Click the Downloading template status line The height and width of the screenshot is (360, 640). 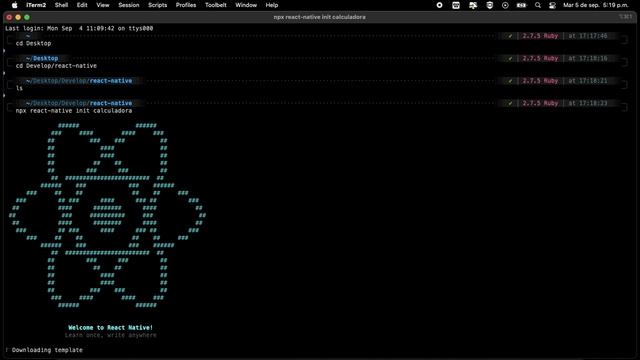pos(44,350)
